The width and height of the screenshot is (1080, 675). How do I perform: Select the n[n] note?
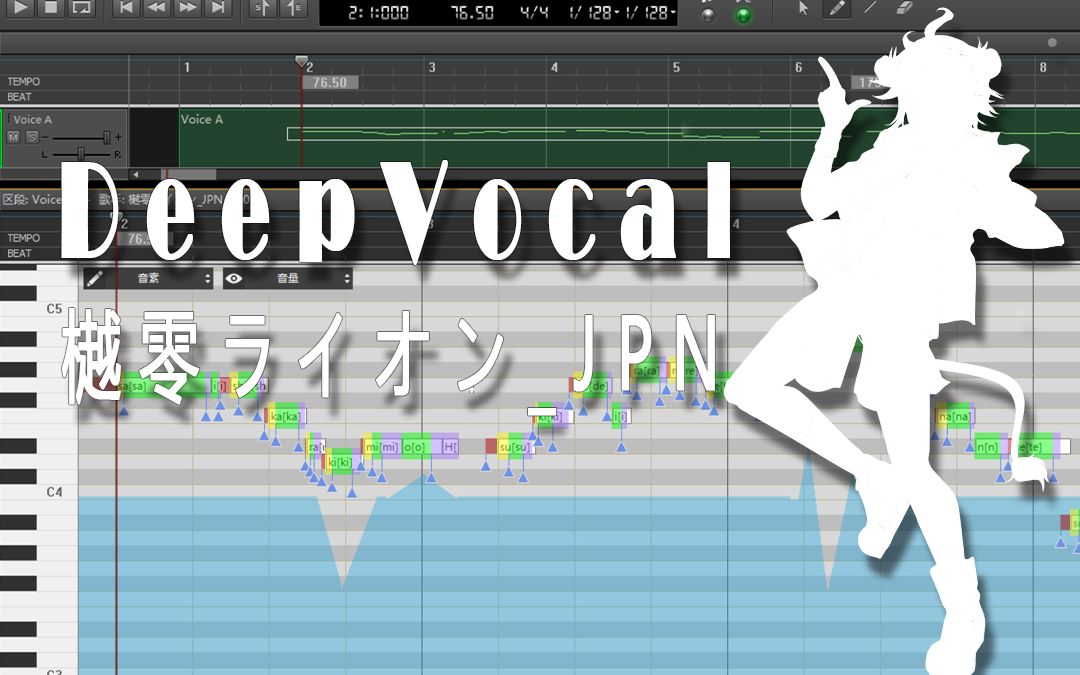pyautogui.click(x=991, y=447)
